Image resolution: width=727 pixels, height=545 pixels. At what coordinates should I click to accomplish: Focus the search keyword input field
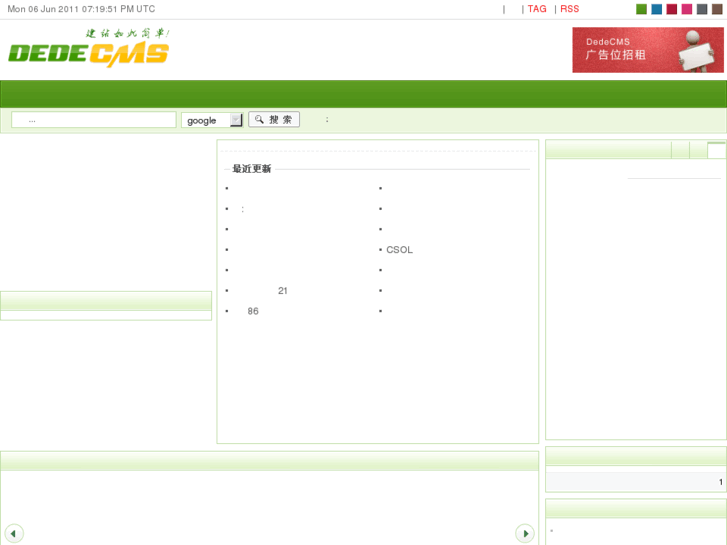click(x=94, y=120)
